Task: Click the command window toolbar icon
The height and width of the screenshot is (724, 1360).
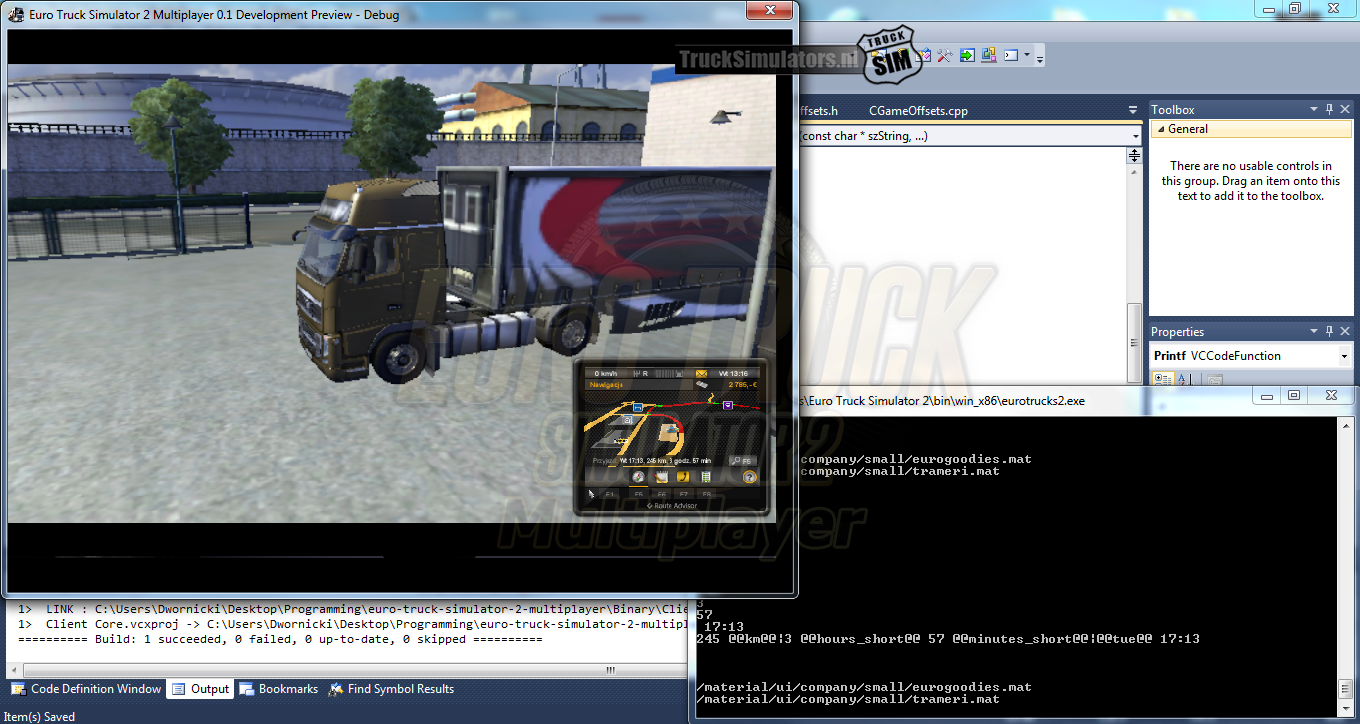Action: (1011, 56)
